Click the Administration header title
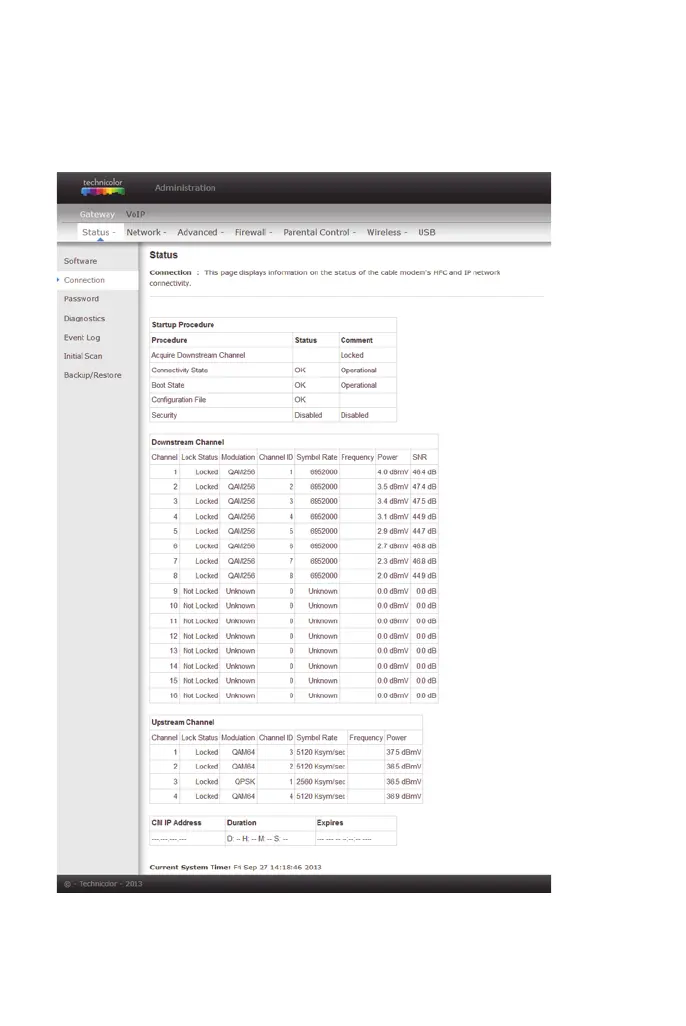Image resolution: width=686 pixels, height=1026 pixels. click(185, 188)
